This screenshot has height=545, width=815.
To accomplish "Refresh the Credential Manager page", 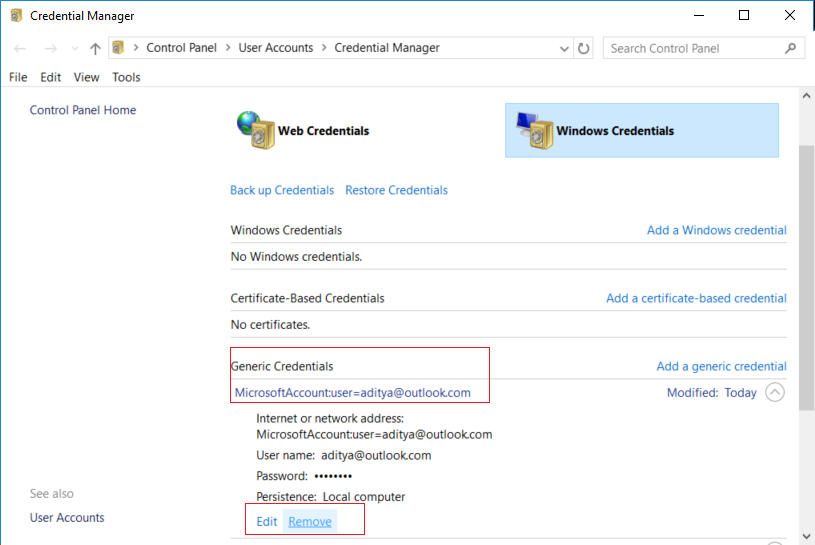I will point(585,48).
